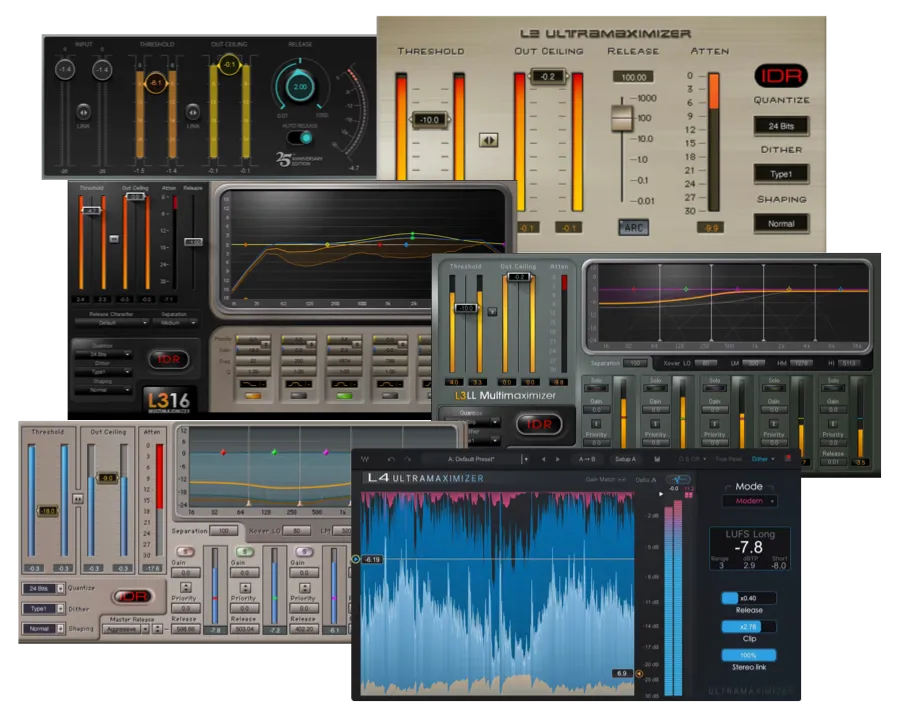
Task: Click the red IDR logo in L2 Ultramaximizer
Action: coord(781,76)
